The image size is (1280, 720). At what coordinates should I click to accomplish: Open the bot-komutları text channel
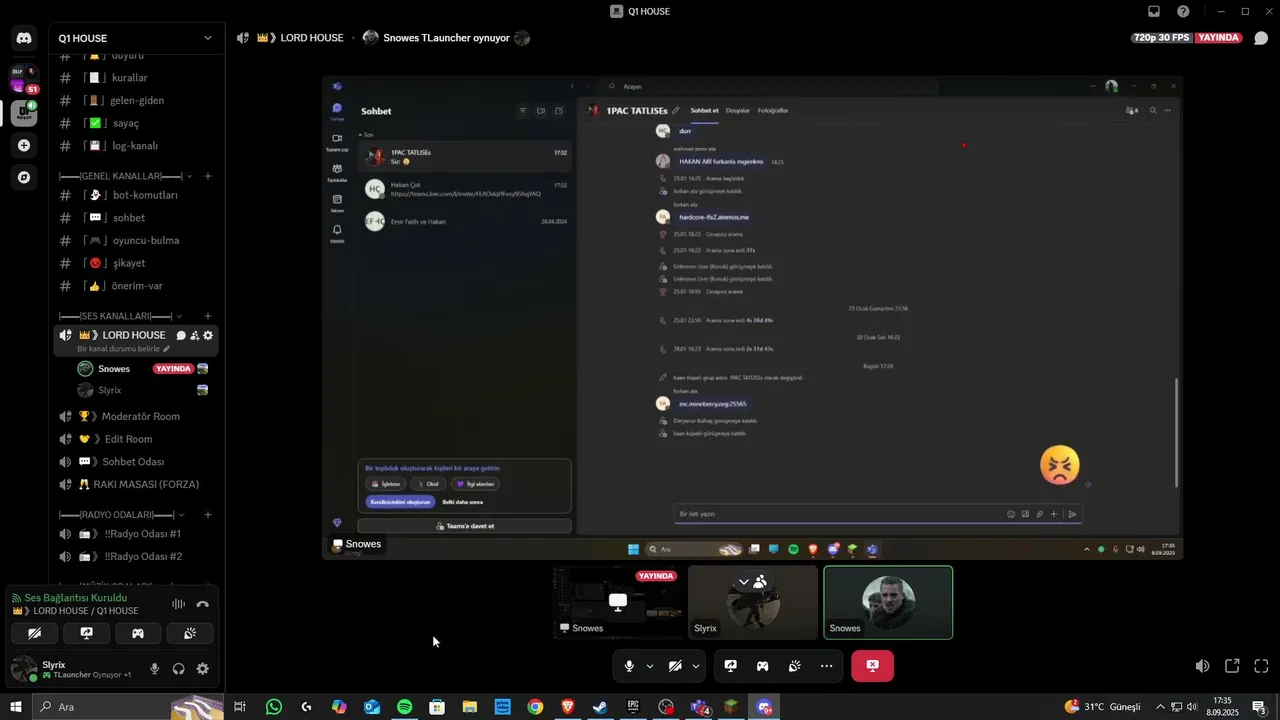coord(136,195)
